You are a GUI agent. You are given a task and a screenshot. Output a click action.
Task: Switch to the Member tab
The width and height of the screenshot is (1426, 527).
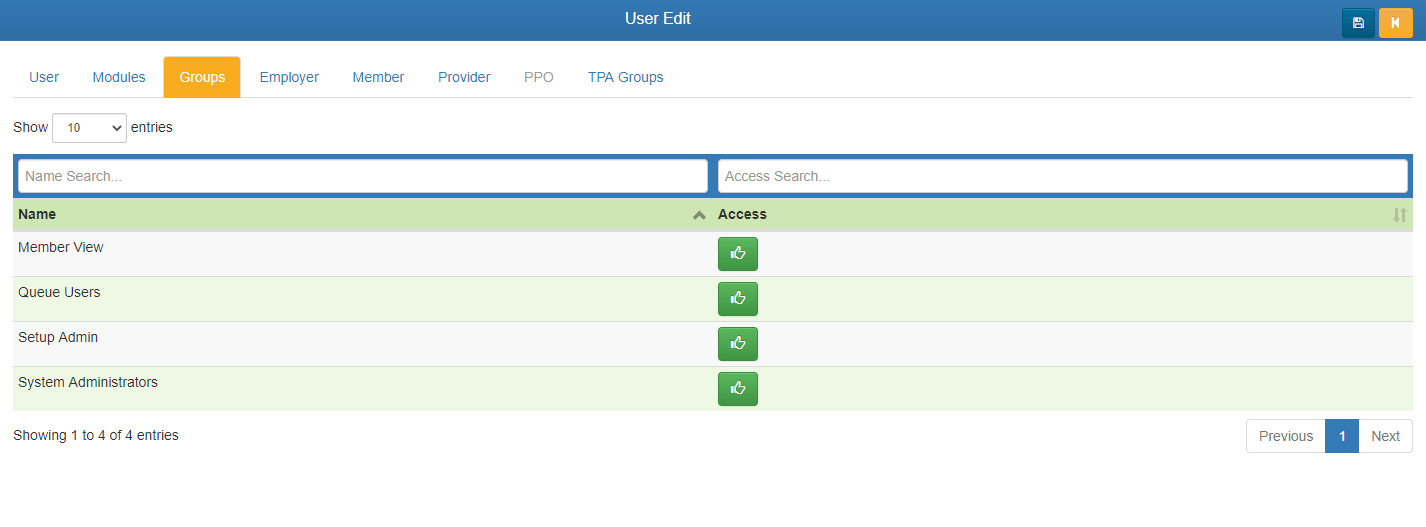coord(378,77)
